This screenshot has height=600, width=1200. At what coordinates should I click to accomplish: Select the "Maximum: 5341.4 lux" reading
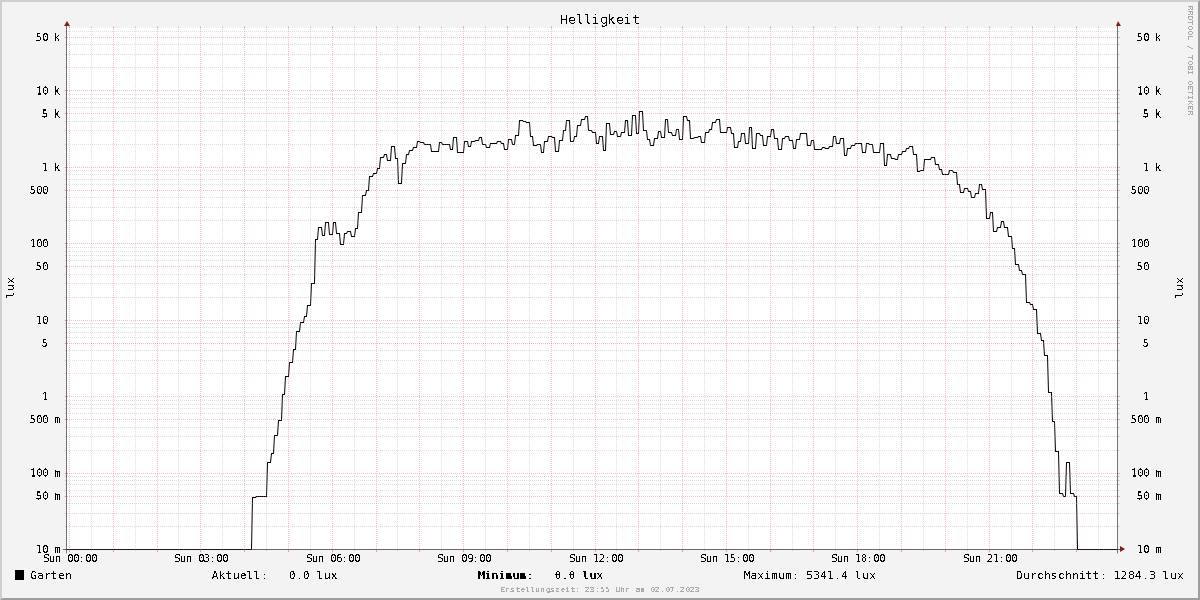(x=809, y=575)
